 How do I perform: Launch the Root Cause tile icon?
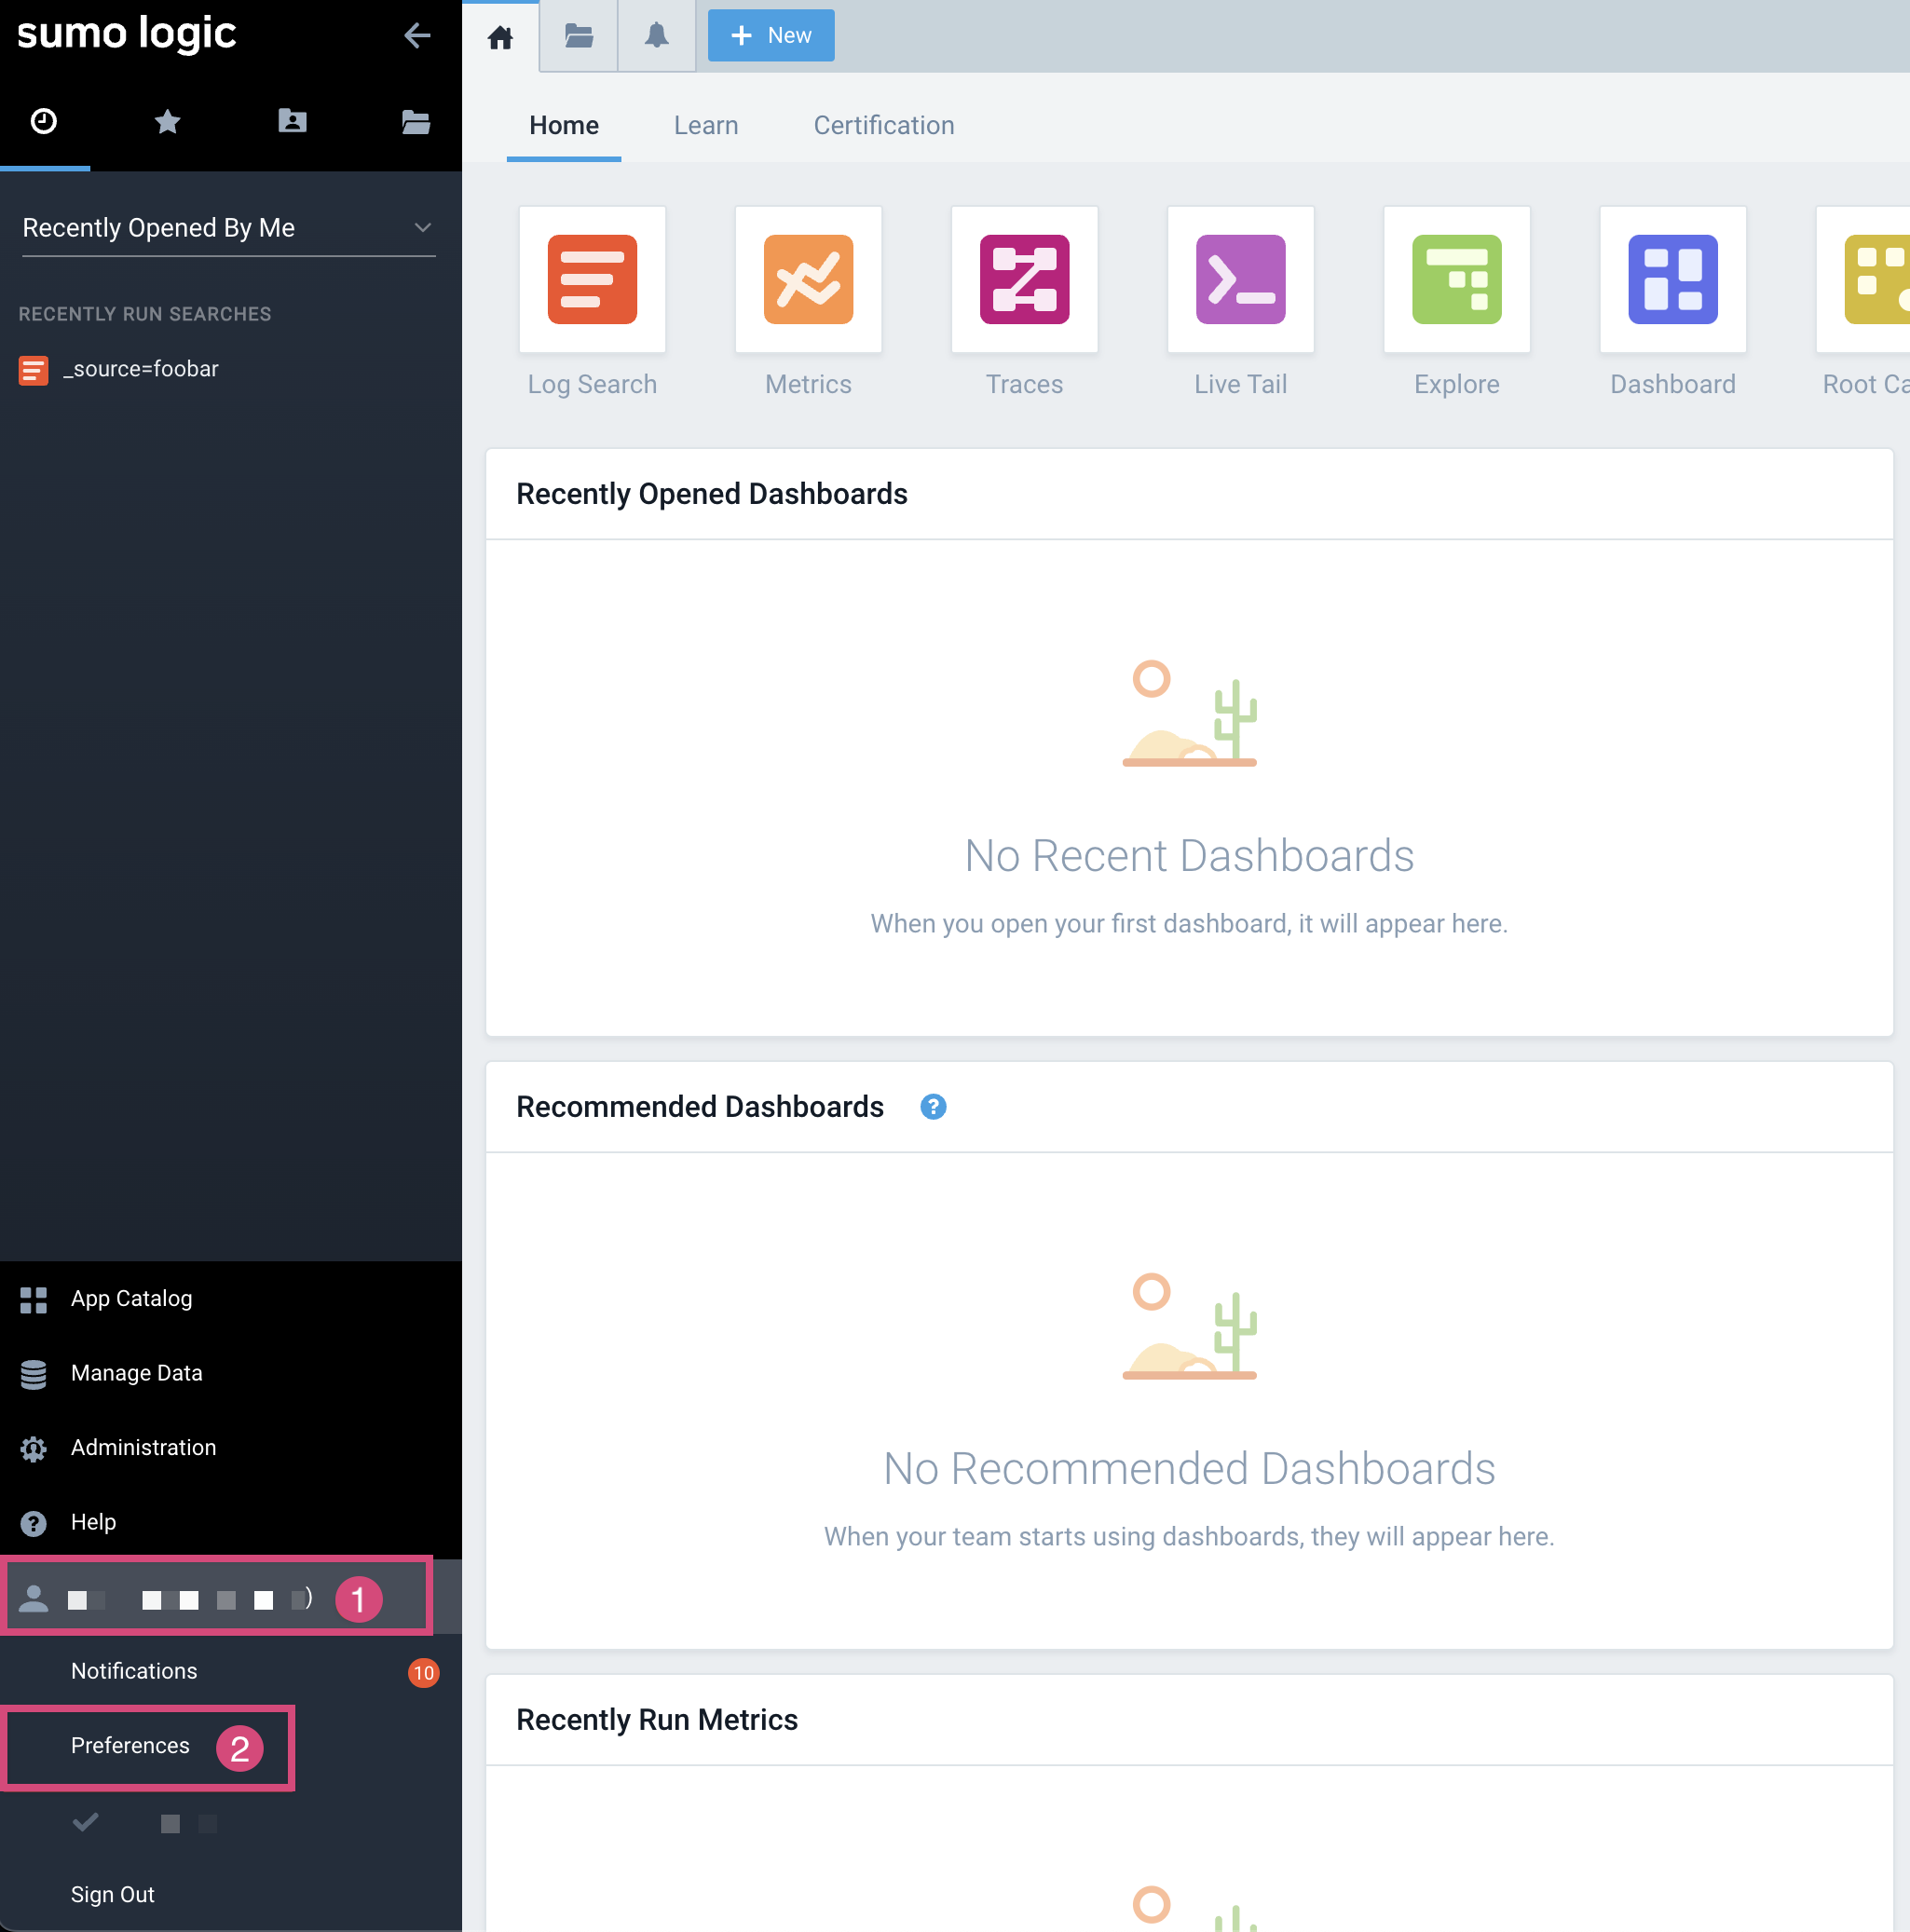[x=1864, y=280]
